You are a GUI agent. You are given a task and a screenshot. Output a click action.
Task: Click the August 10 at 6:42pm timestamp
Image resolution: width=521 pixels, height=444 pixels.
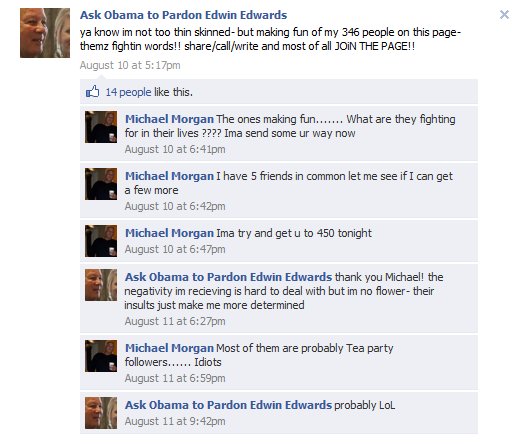pos(175,206)
